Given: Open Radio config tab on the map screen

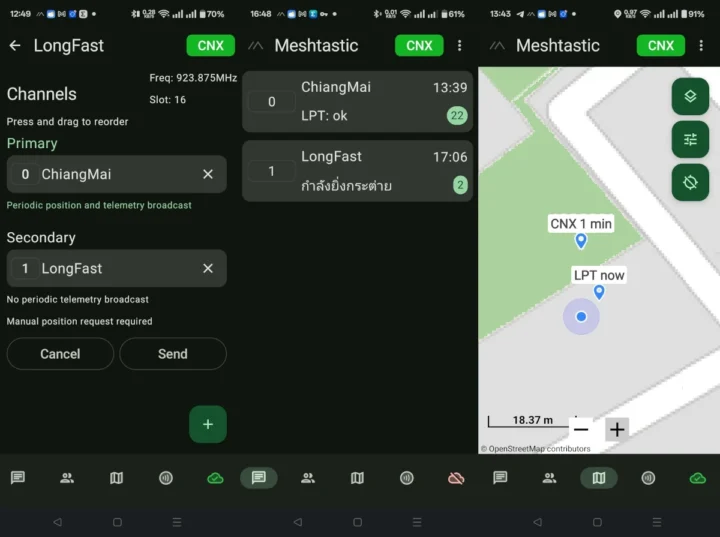Looking at the screenshot, I should tap(648, 478).
